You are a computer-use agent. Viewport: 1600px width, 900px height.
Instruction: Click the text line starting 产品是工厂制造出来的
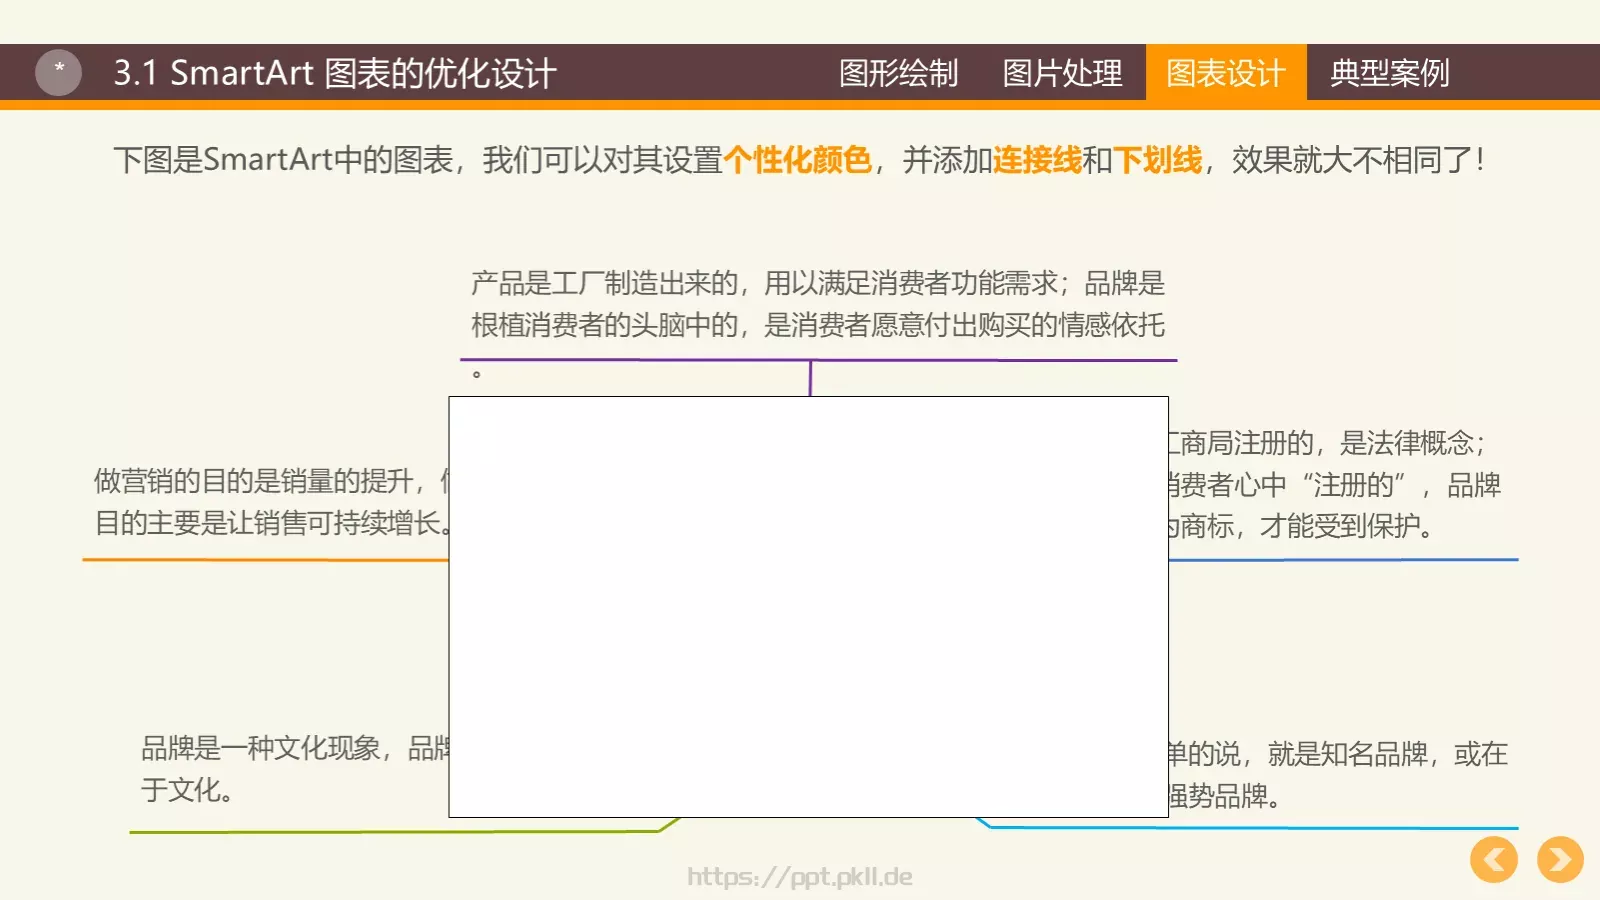pyautogui.click(x=818, y=283)
